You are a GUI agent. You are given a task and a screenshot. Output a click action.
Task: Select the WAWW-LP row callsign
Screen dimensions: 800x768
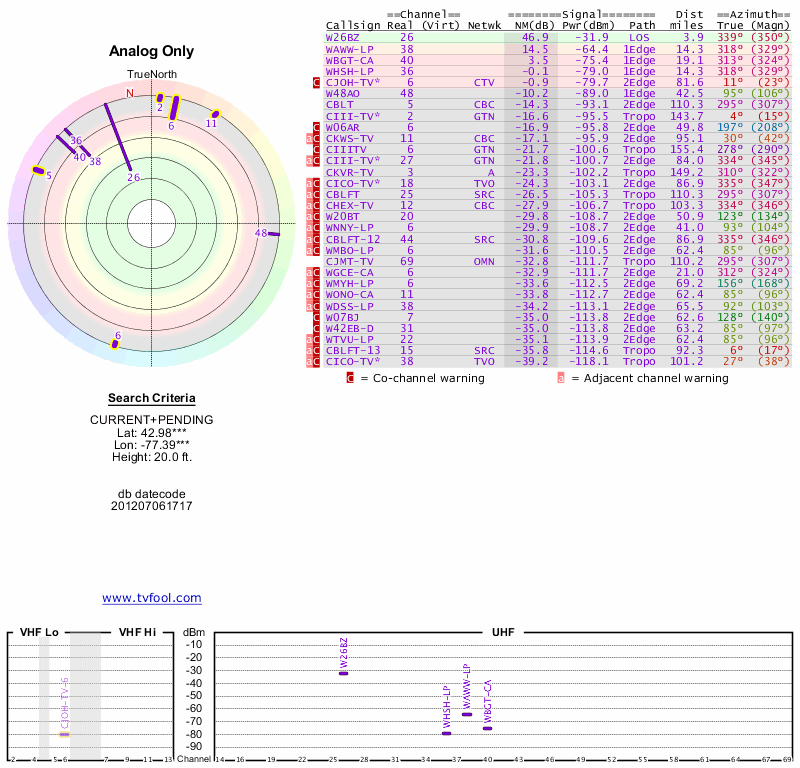tap(348, 48)
